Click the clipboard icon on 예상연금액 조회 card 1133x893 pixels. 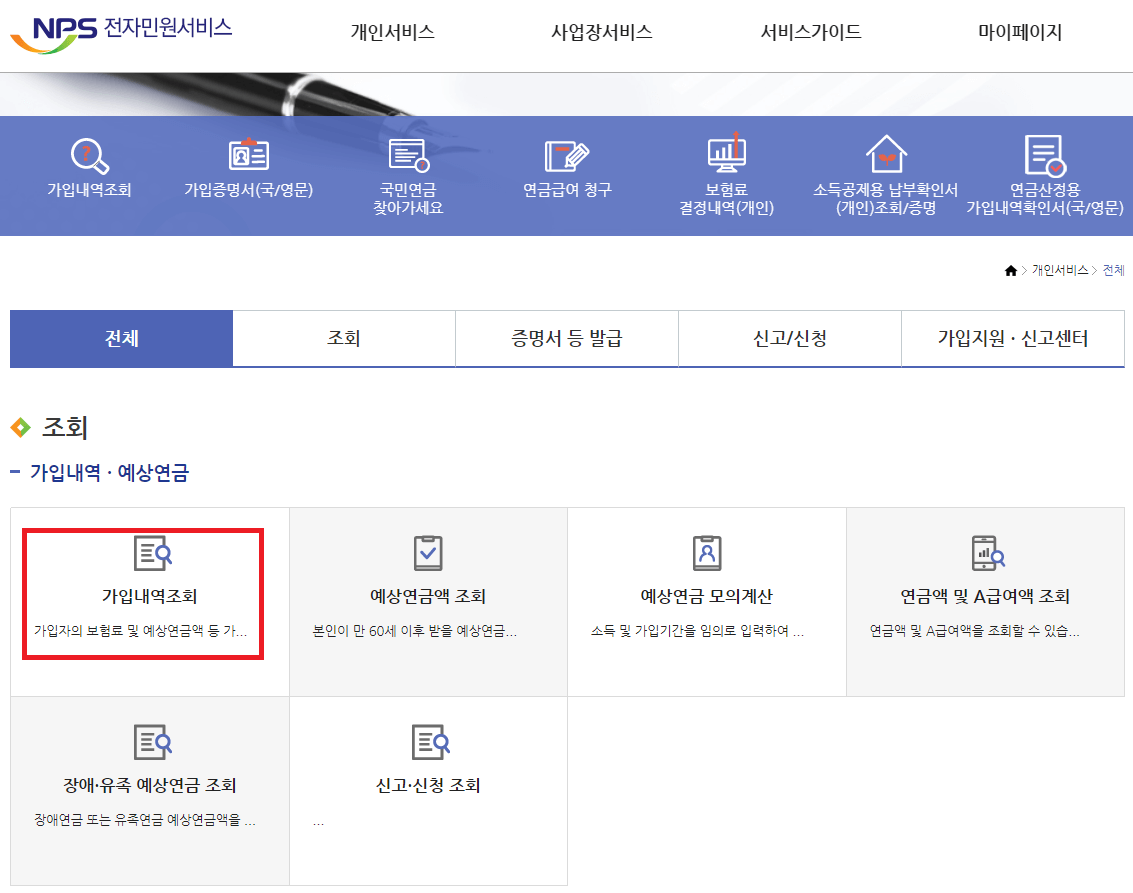427,552
